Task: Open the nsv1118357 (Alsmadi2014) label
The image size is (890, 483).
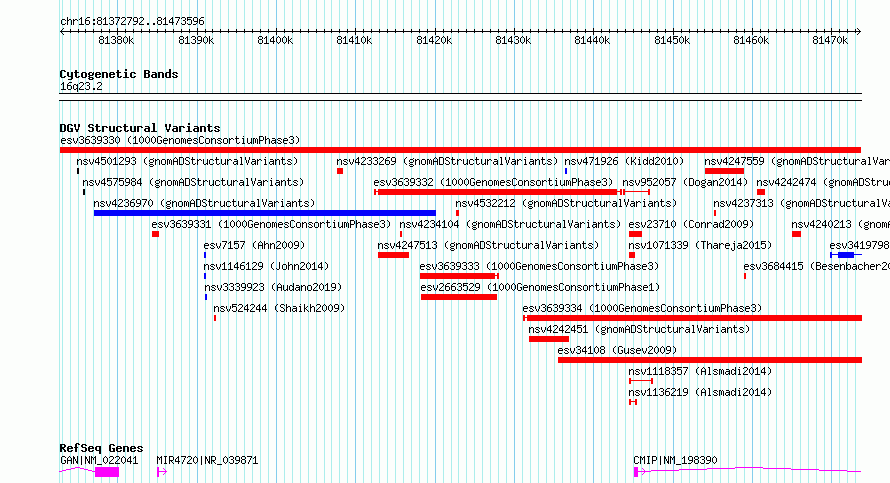Action: [700, 371]
